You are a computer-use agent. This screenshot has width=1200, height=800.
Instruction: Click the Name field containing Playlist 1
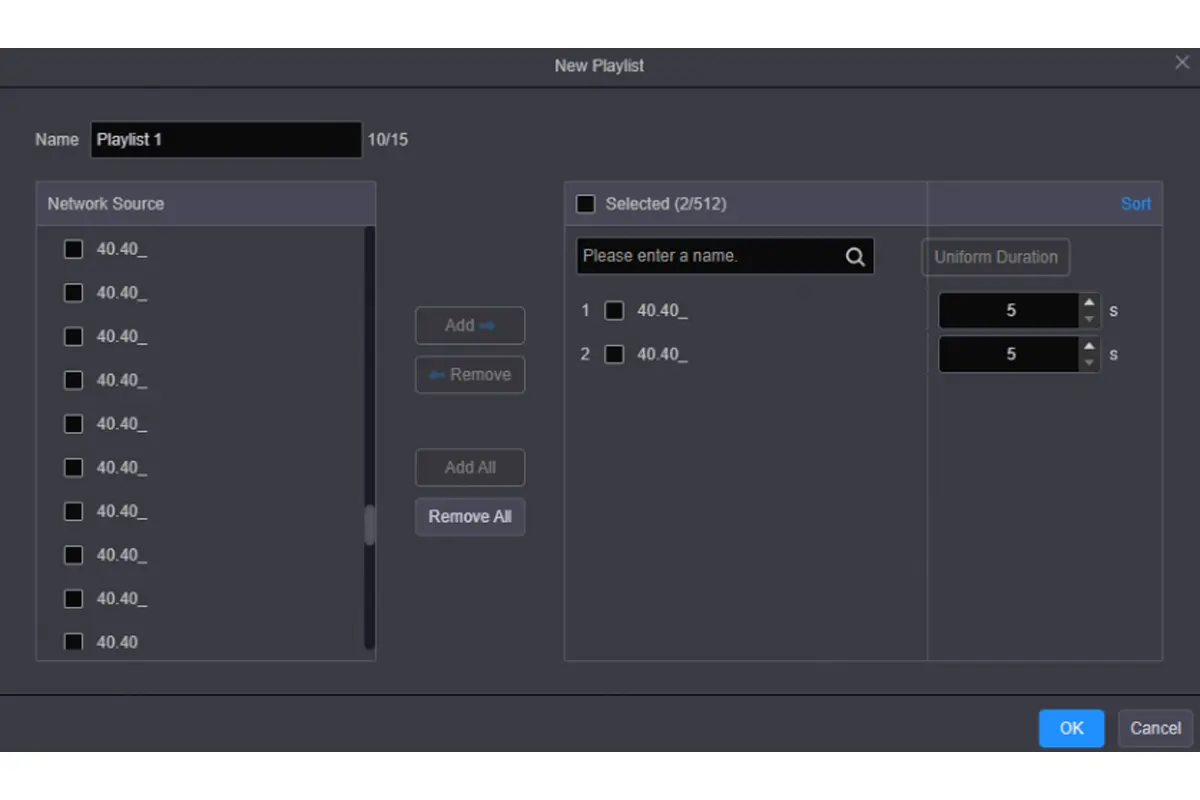coord(225,139)
